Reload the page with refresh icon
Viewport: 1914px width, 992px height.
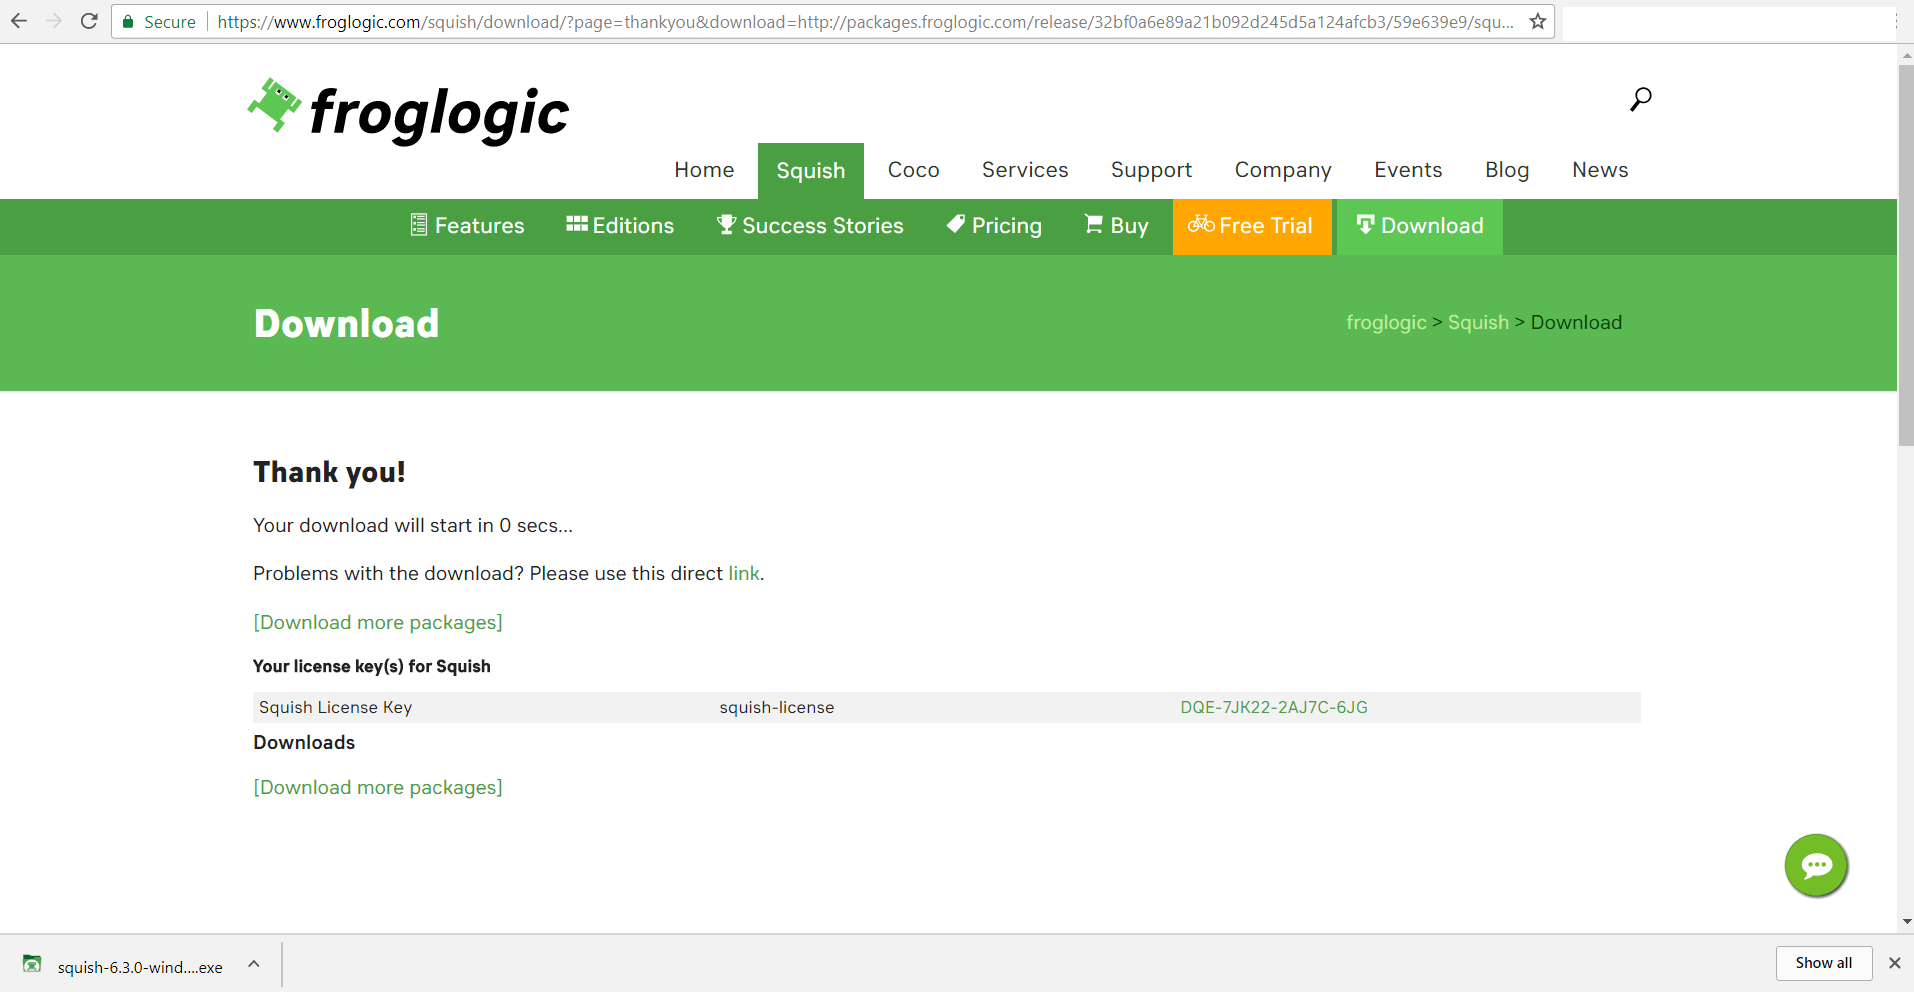pyautogui.click(x=89, y=21)
